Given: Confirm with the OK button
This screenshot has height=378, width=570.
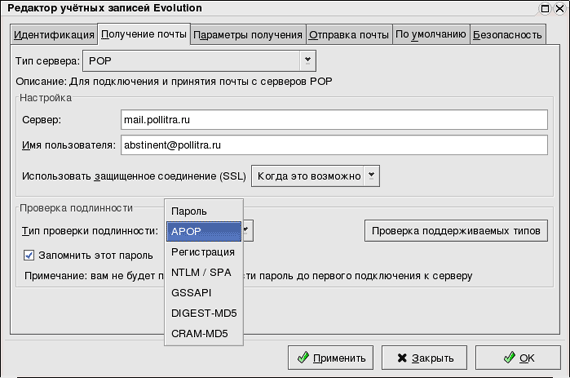Looking at the screenshot, I should point(518,358).
